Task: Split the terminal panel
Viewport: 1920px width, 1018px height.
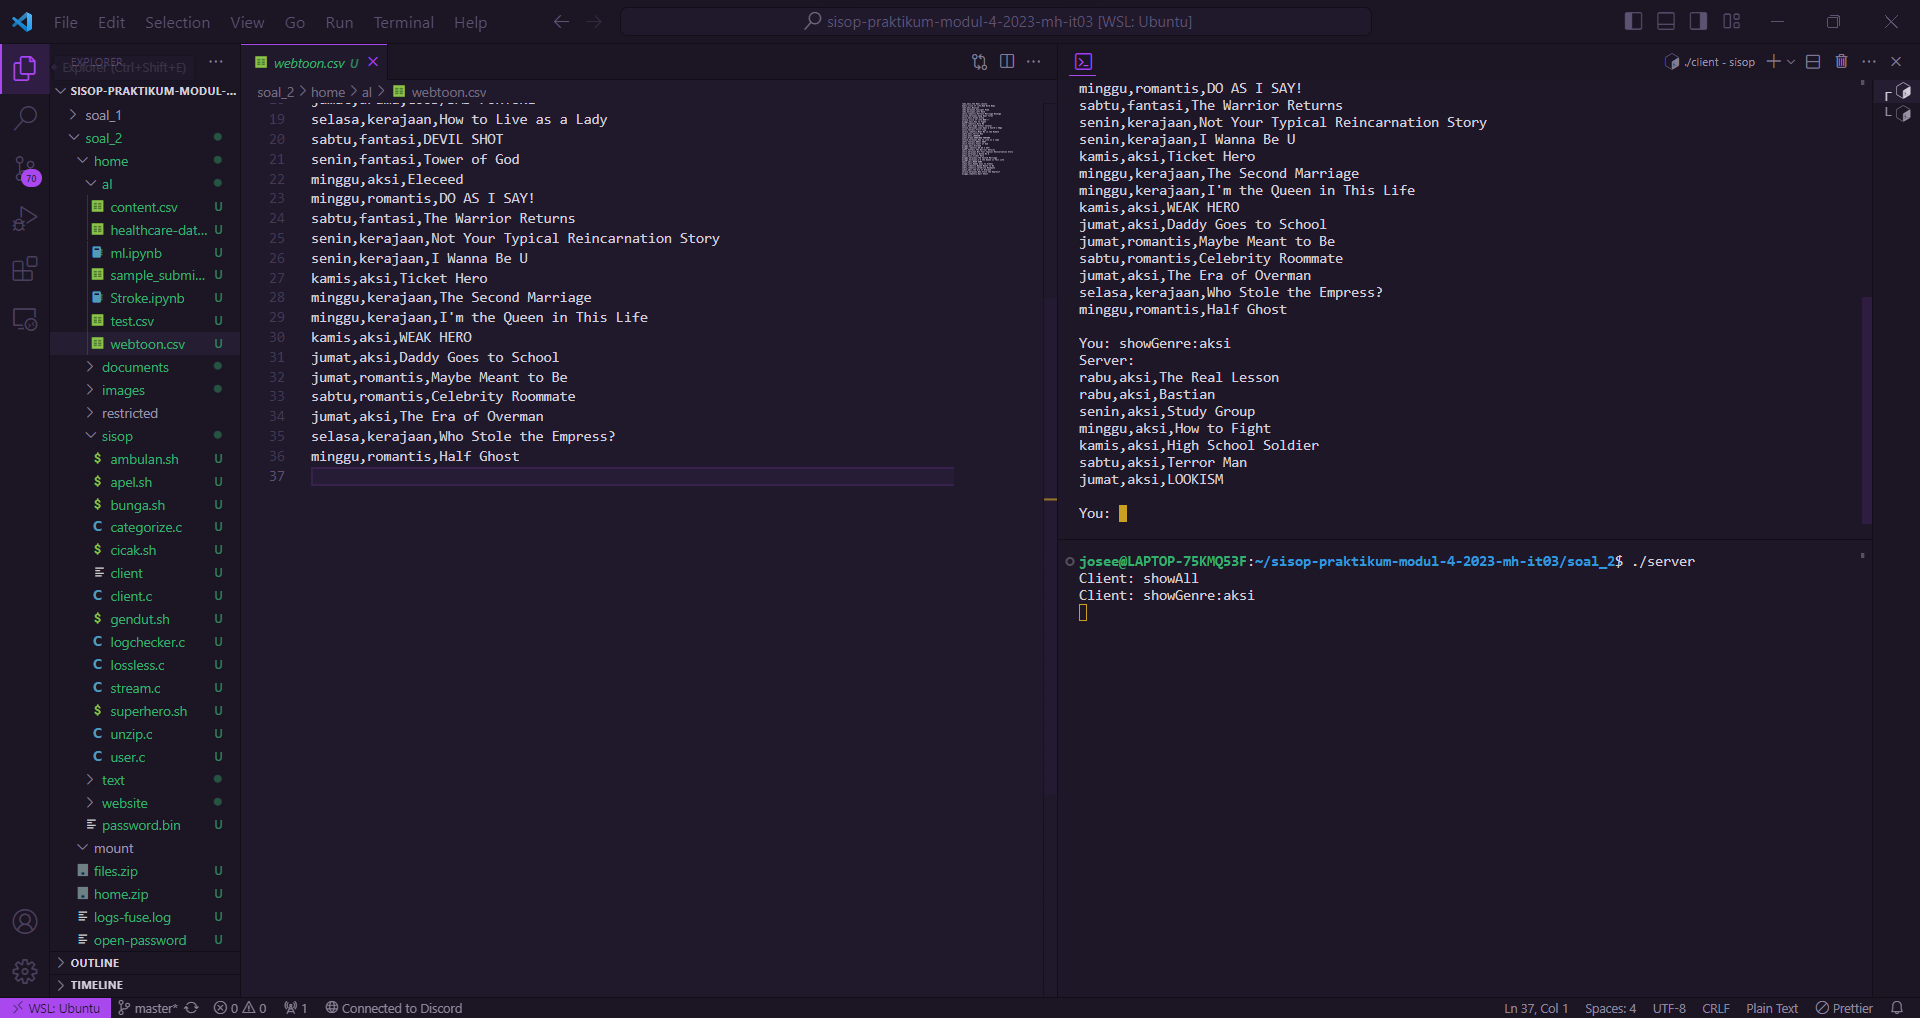Action: [x=1813, y=62]
